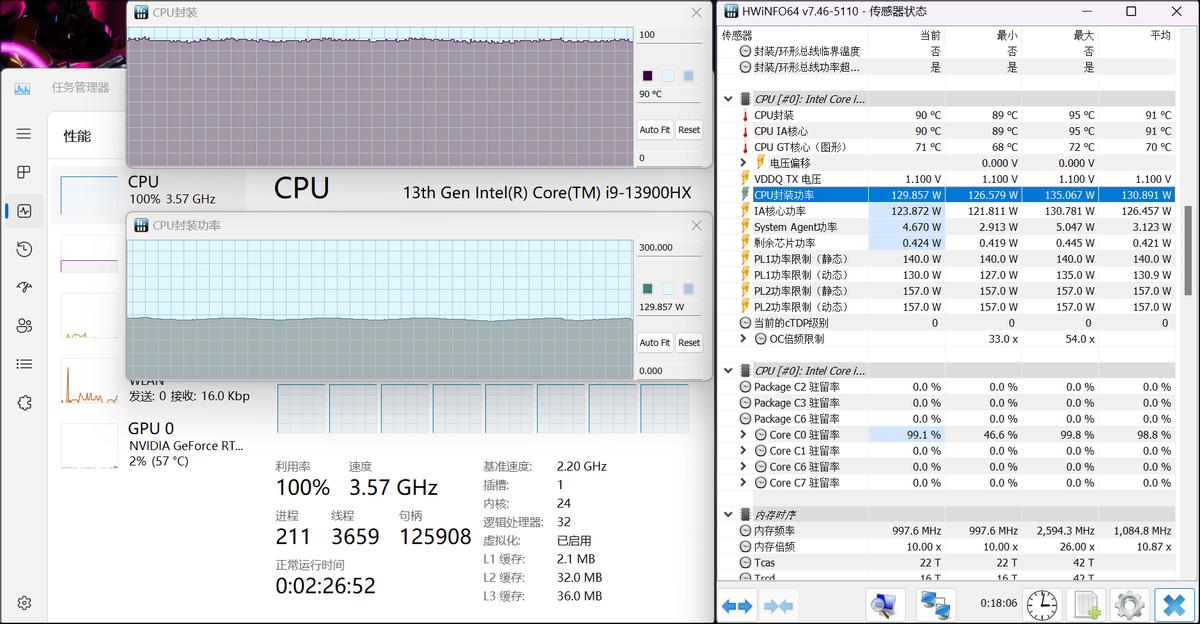
Task: Collapse the second CPU [#0] Intel Core section
Action: point(728,371)
